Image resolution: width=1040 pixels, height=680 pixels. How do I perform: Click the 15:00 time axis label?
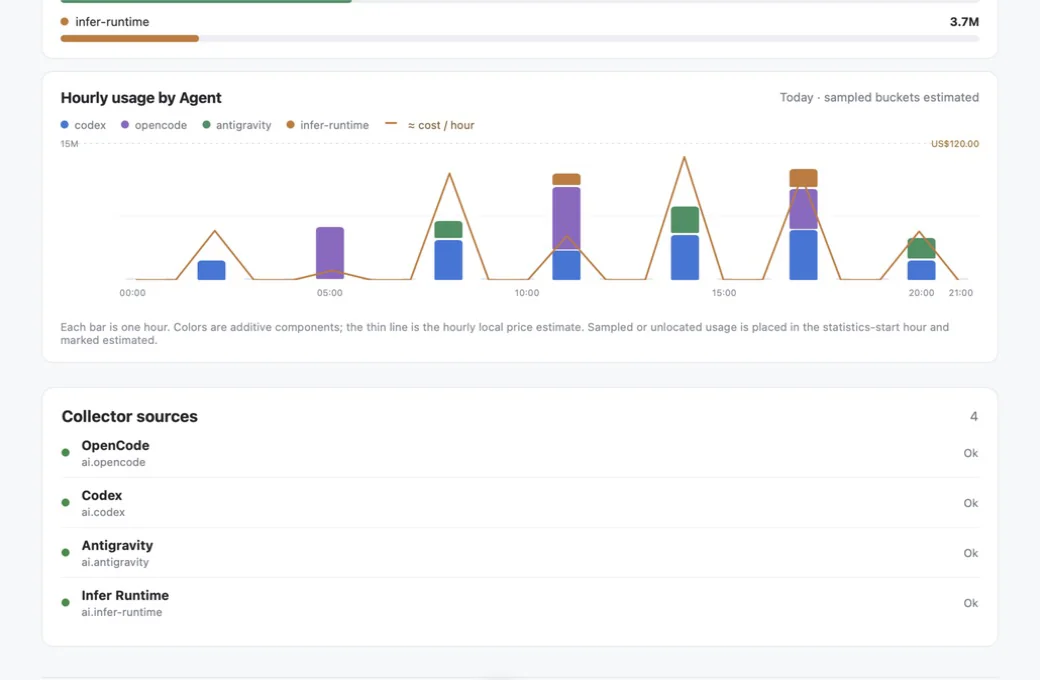coord(724,293)
